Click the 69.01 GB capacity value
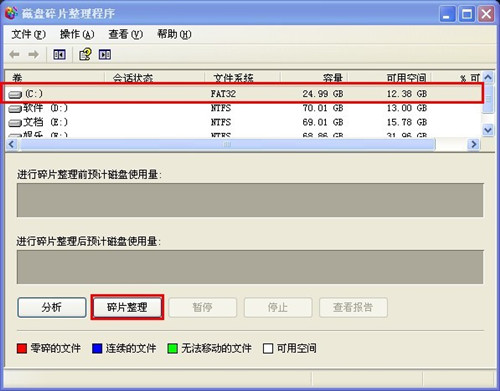Image resolution: width=500 pixels, height=391 pixels. (x=323, y=122)
